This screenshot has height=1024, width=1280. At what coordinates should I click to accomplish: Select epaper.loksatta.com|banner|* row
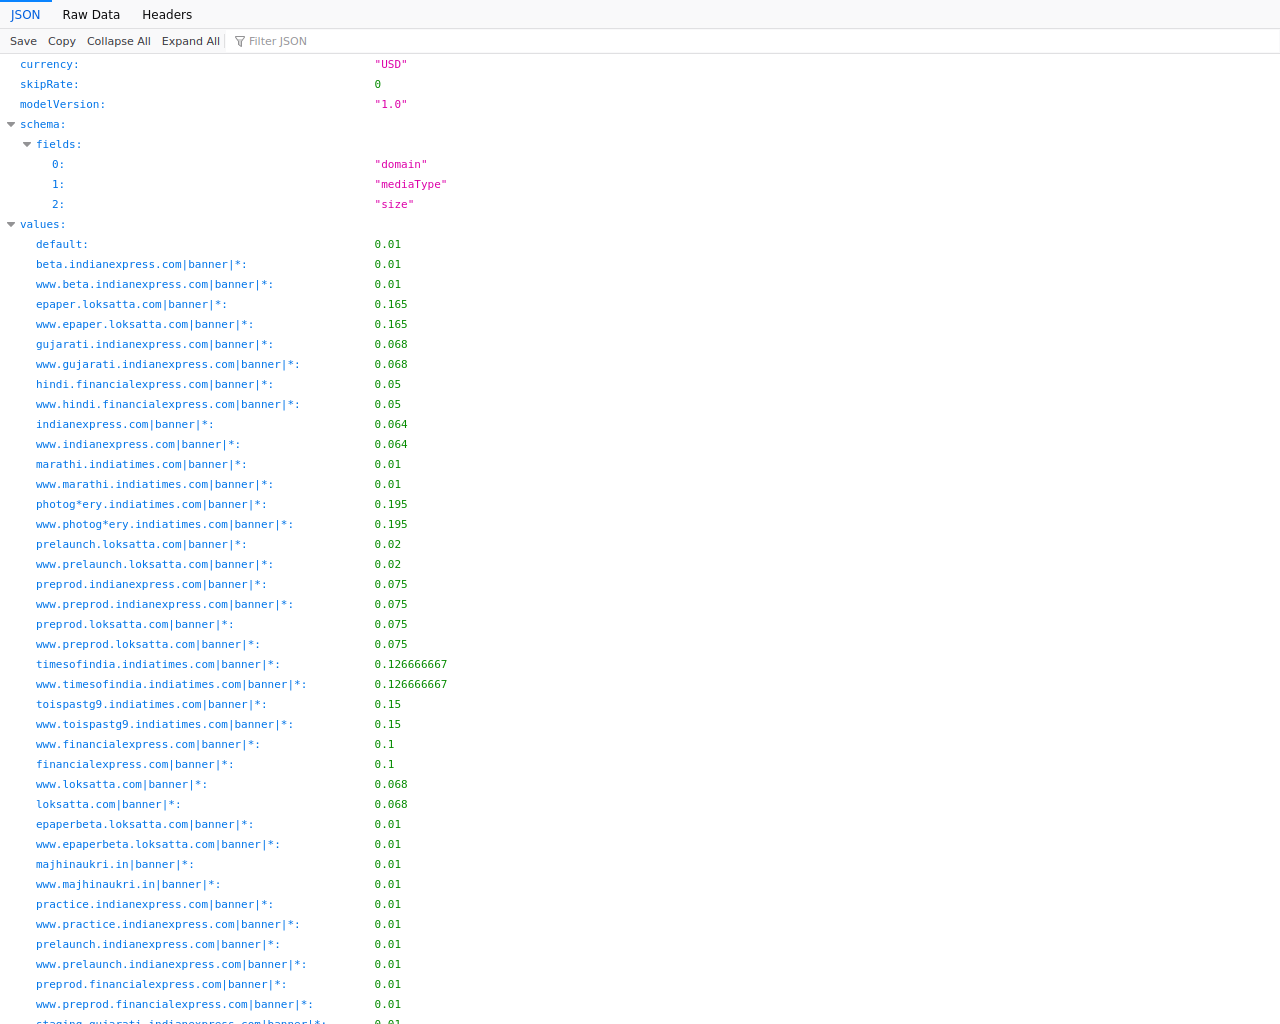tap(640, 304)
